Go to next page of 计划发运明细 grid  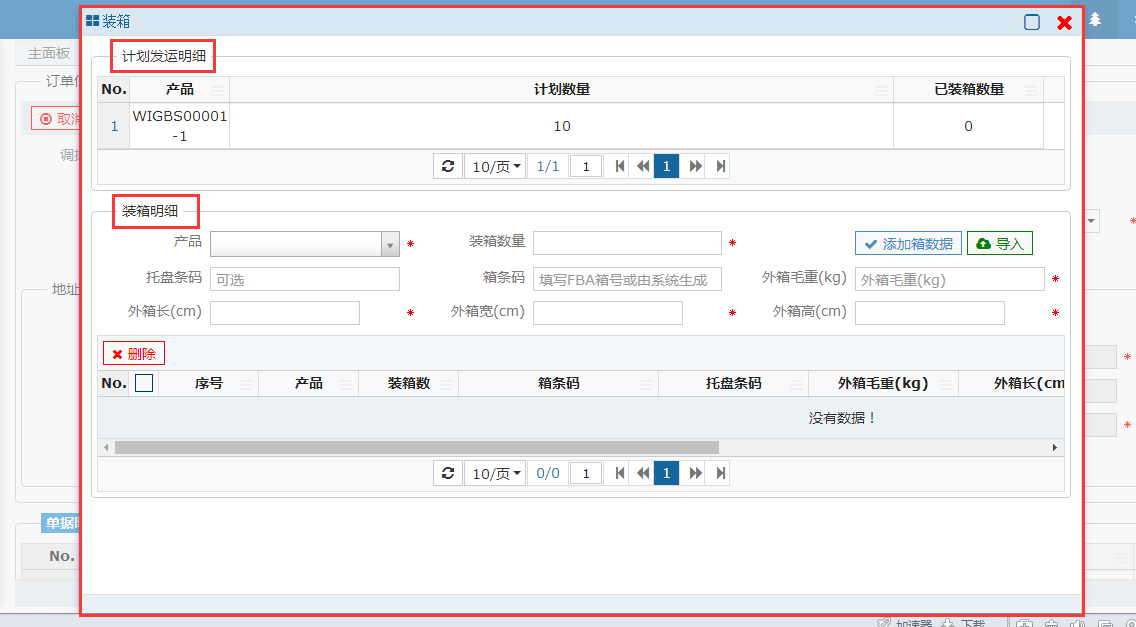(696, 167)
